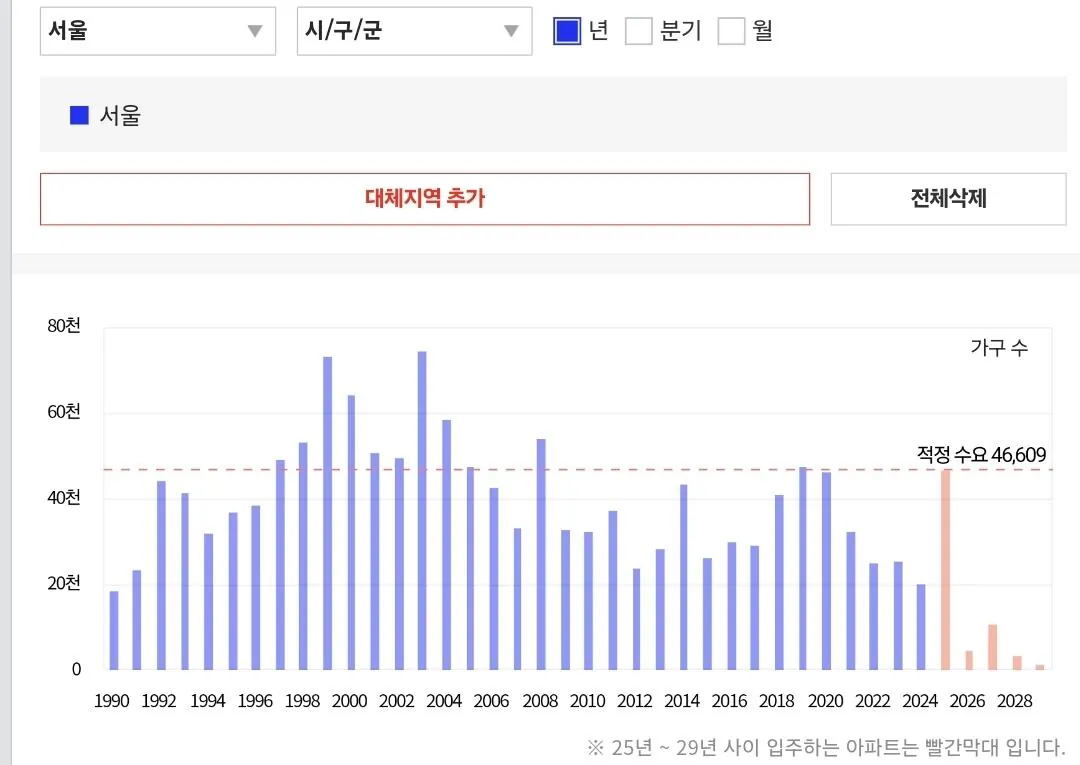Enable the 월 monthly checkbox

pos(732,32)
